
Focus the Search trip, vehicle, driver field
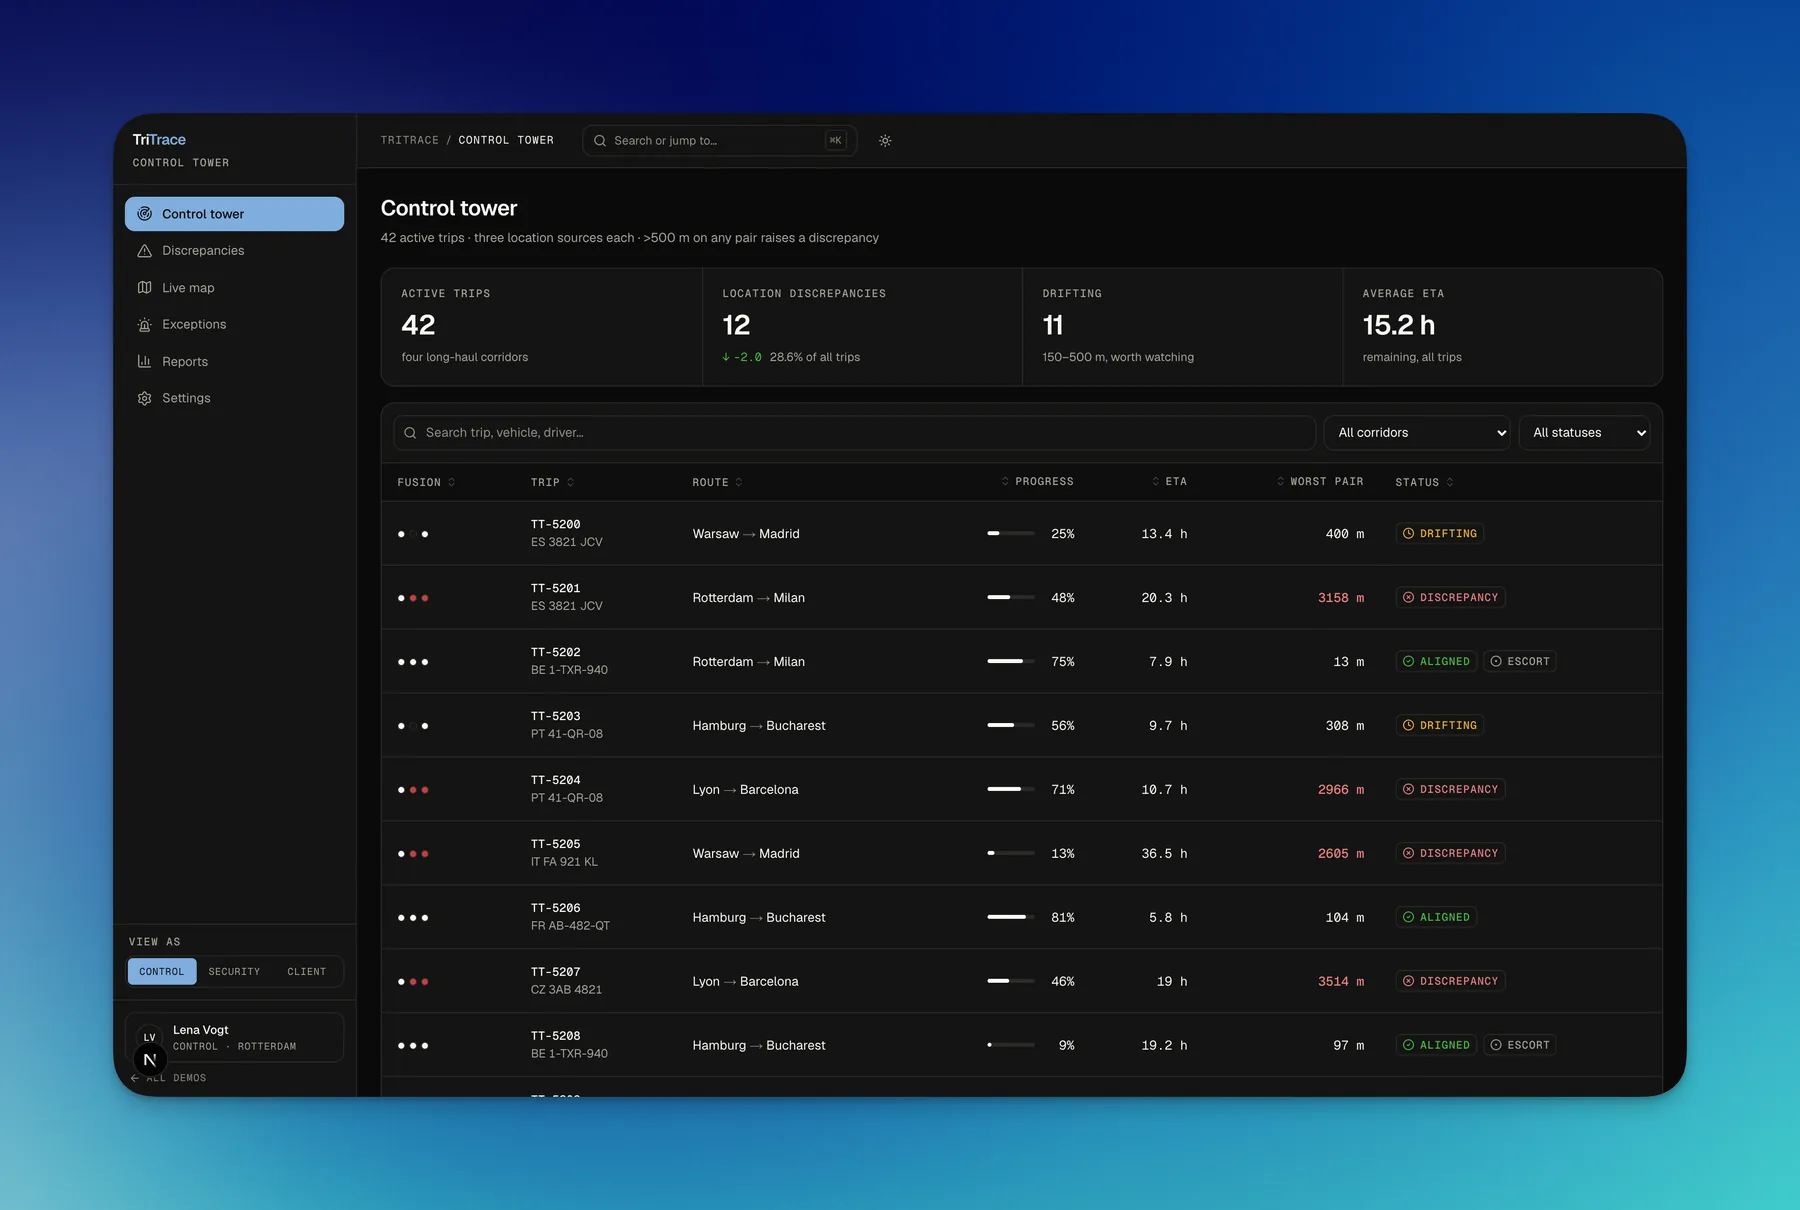pos(854,433)
